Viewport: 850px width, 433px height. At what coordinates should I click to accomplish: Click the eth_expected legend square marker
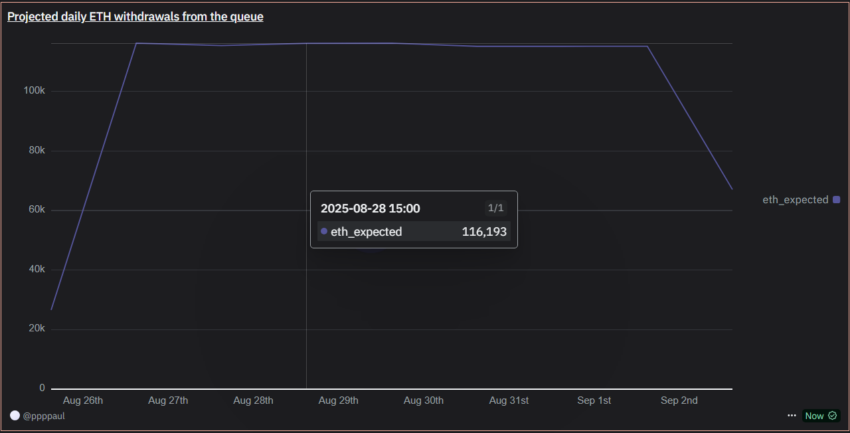[x=837, y=200]
